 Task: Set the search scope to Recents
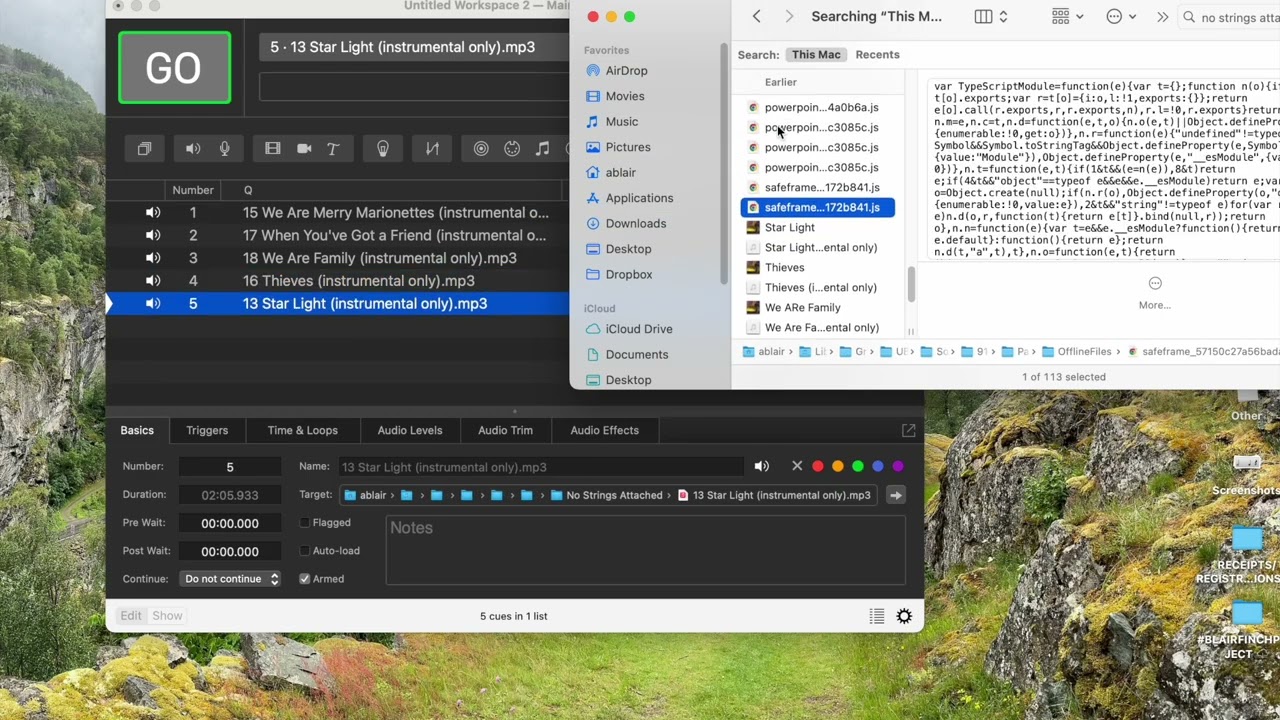click(877, 55)
